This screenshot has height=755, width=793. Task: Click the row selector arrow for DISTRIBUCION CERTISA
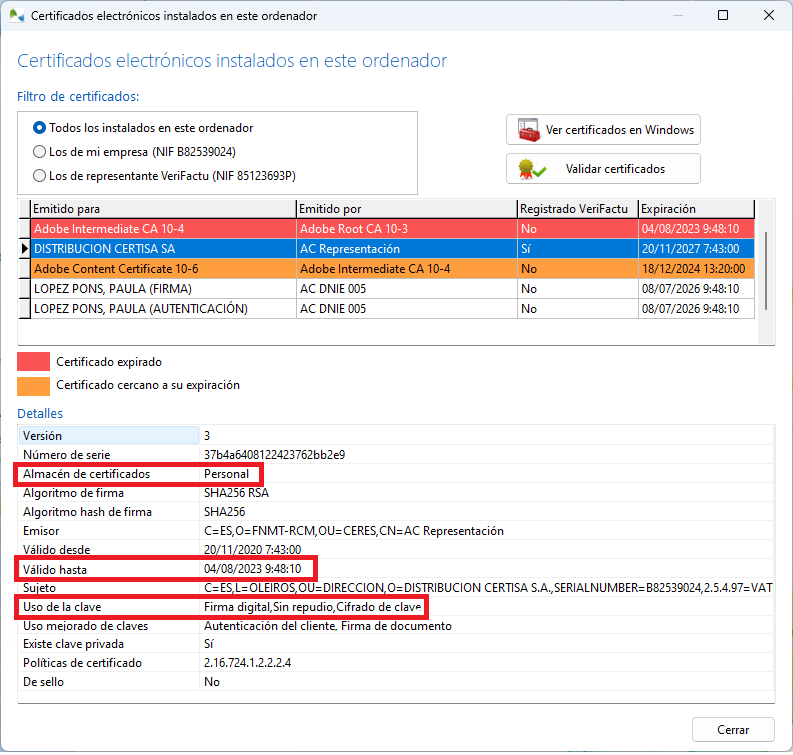24,249
